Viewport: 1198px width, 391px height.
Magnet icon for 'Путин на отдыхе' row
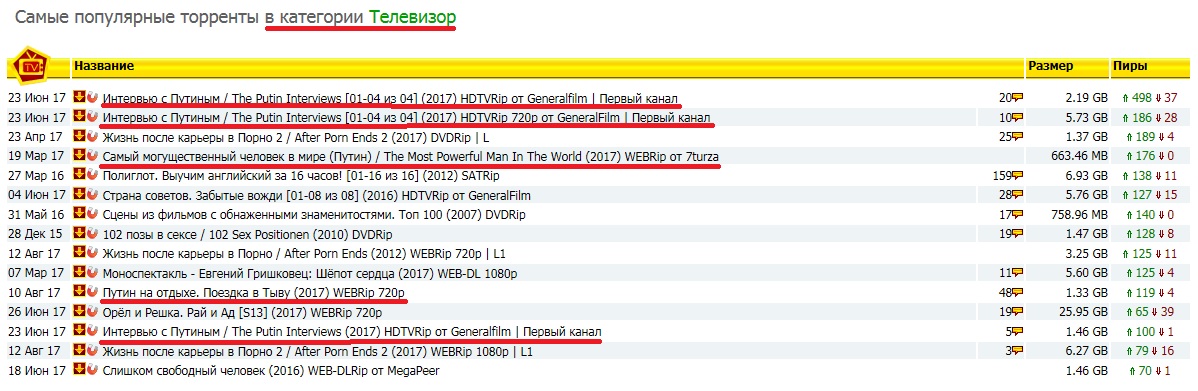pos(92,292)
